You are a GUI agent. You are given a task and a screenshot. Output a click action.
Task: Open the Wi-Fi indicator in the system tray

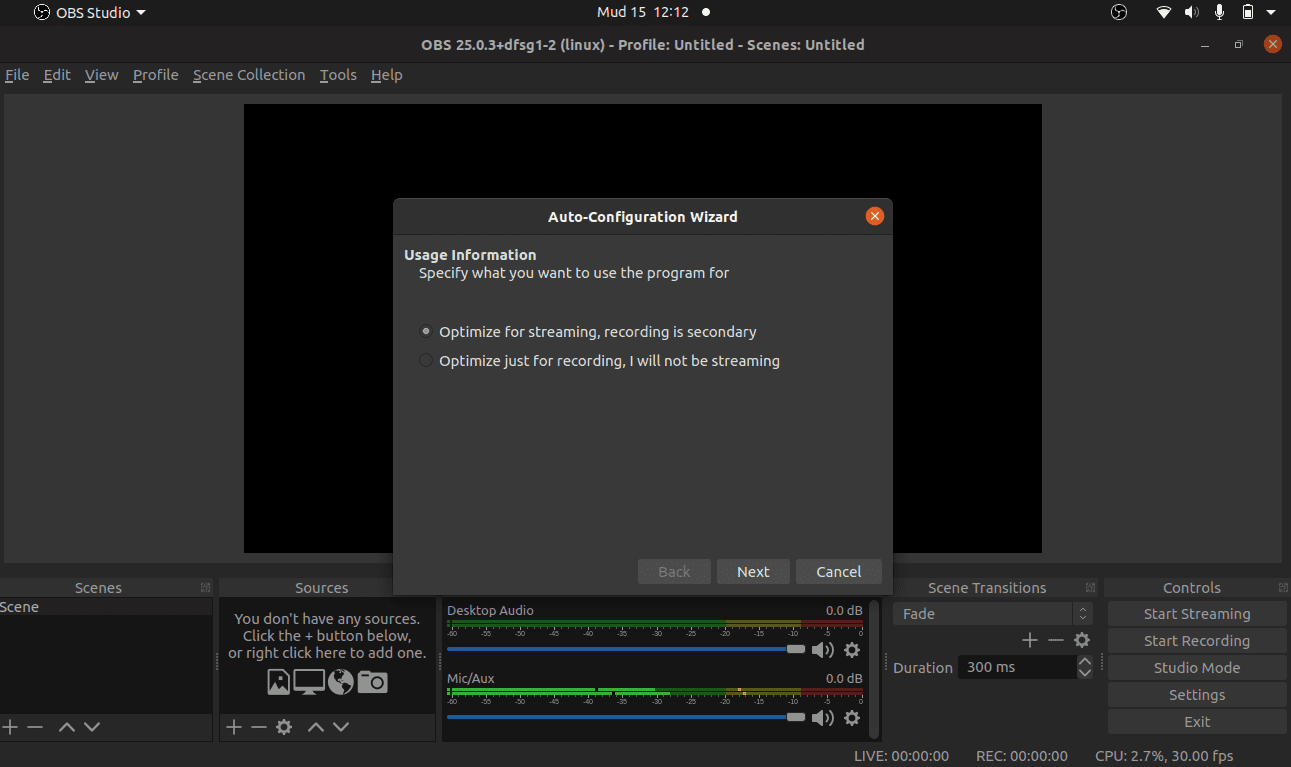pos(1164,12)
